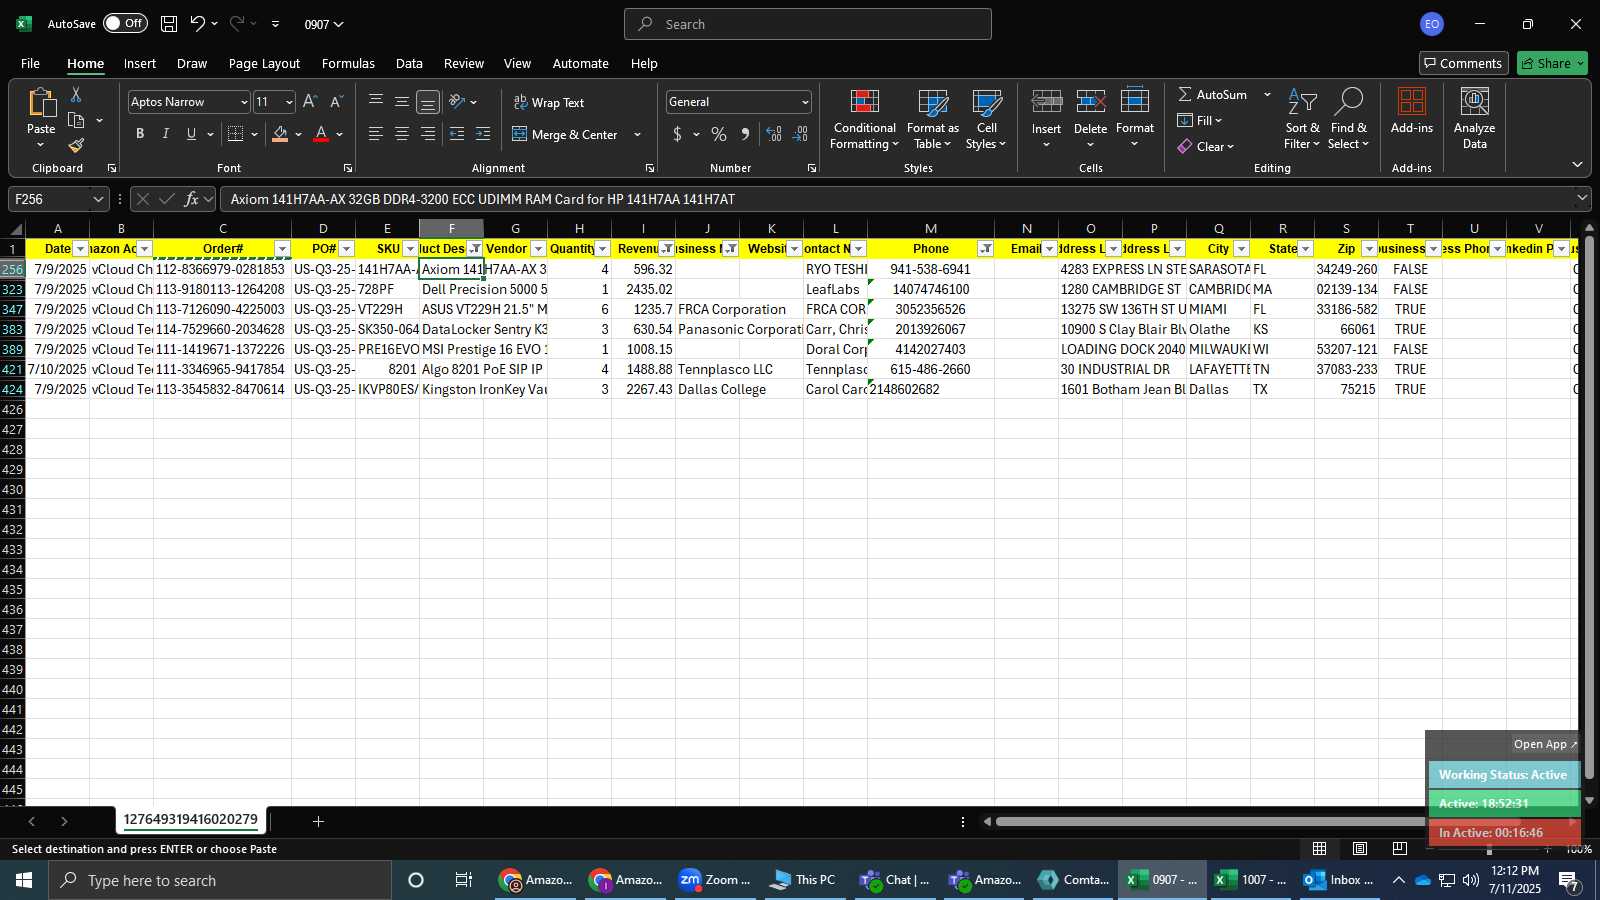This screenshot has width=1600, height=900.
Task: Open Conditional Formatting
Action: coord(865,119)
